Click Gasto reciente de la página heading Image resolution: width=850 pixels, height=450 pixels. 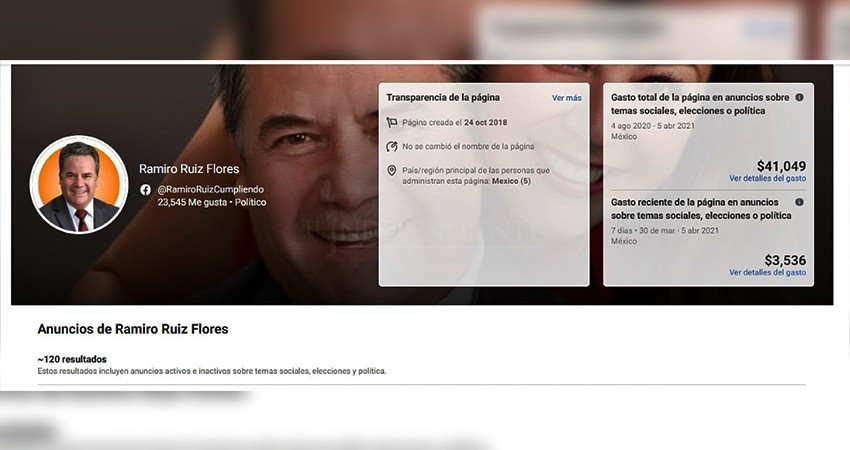[x=701, y=209]
